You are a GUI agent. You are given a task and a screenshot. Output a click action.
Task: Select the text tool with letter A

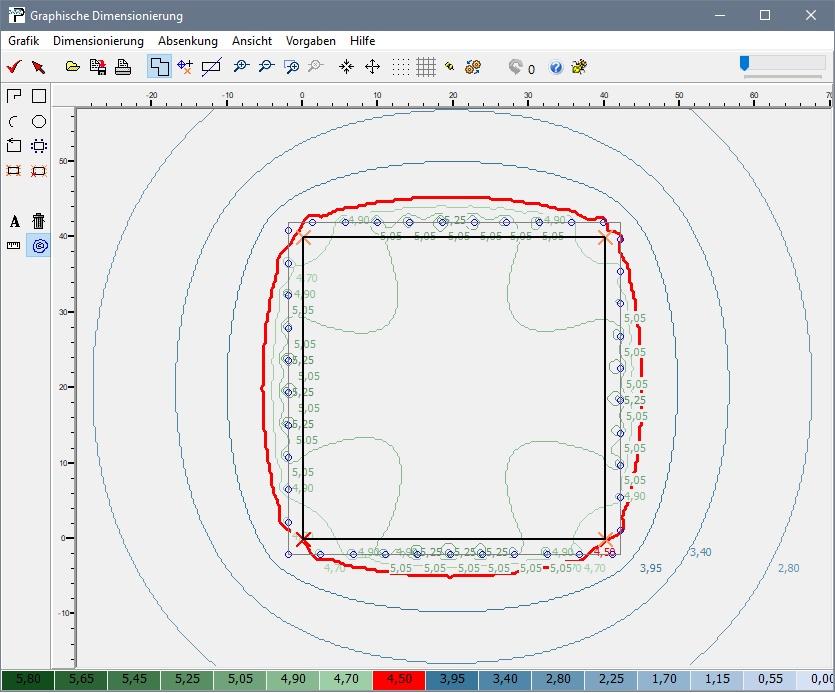14,221
